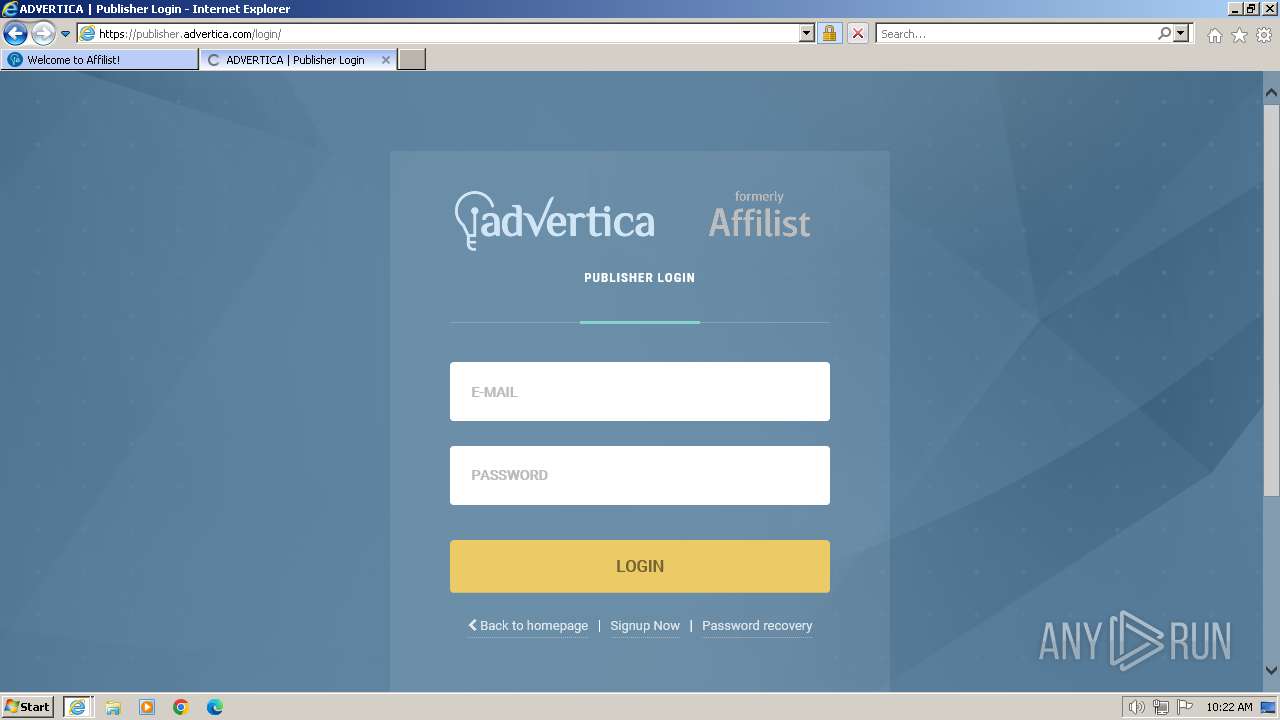Click the browser Forward arrow button
The width and height of the screenshot is (1280, 720).
[43, 33]
